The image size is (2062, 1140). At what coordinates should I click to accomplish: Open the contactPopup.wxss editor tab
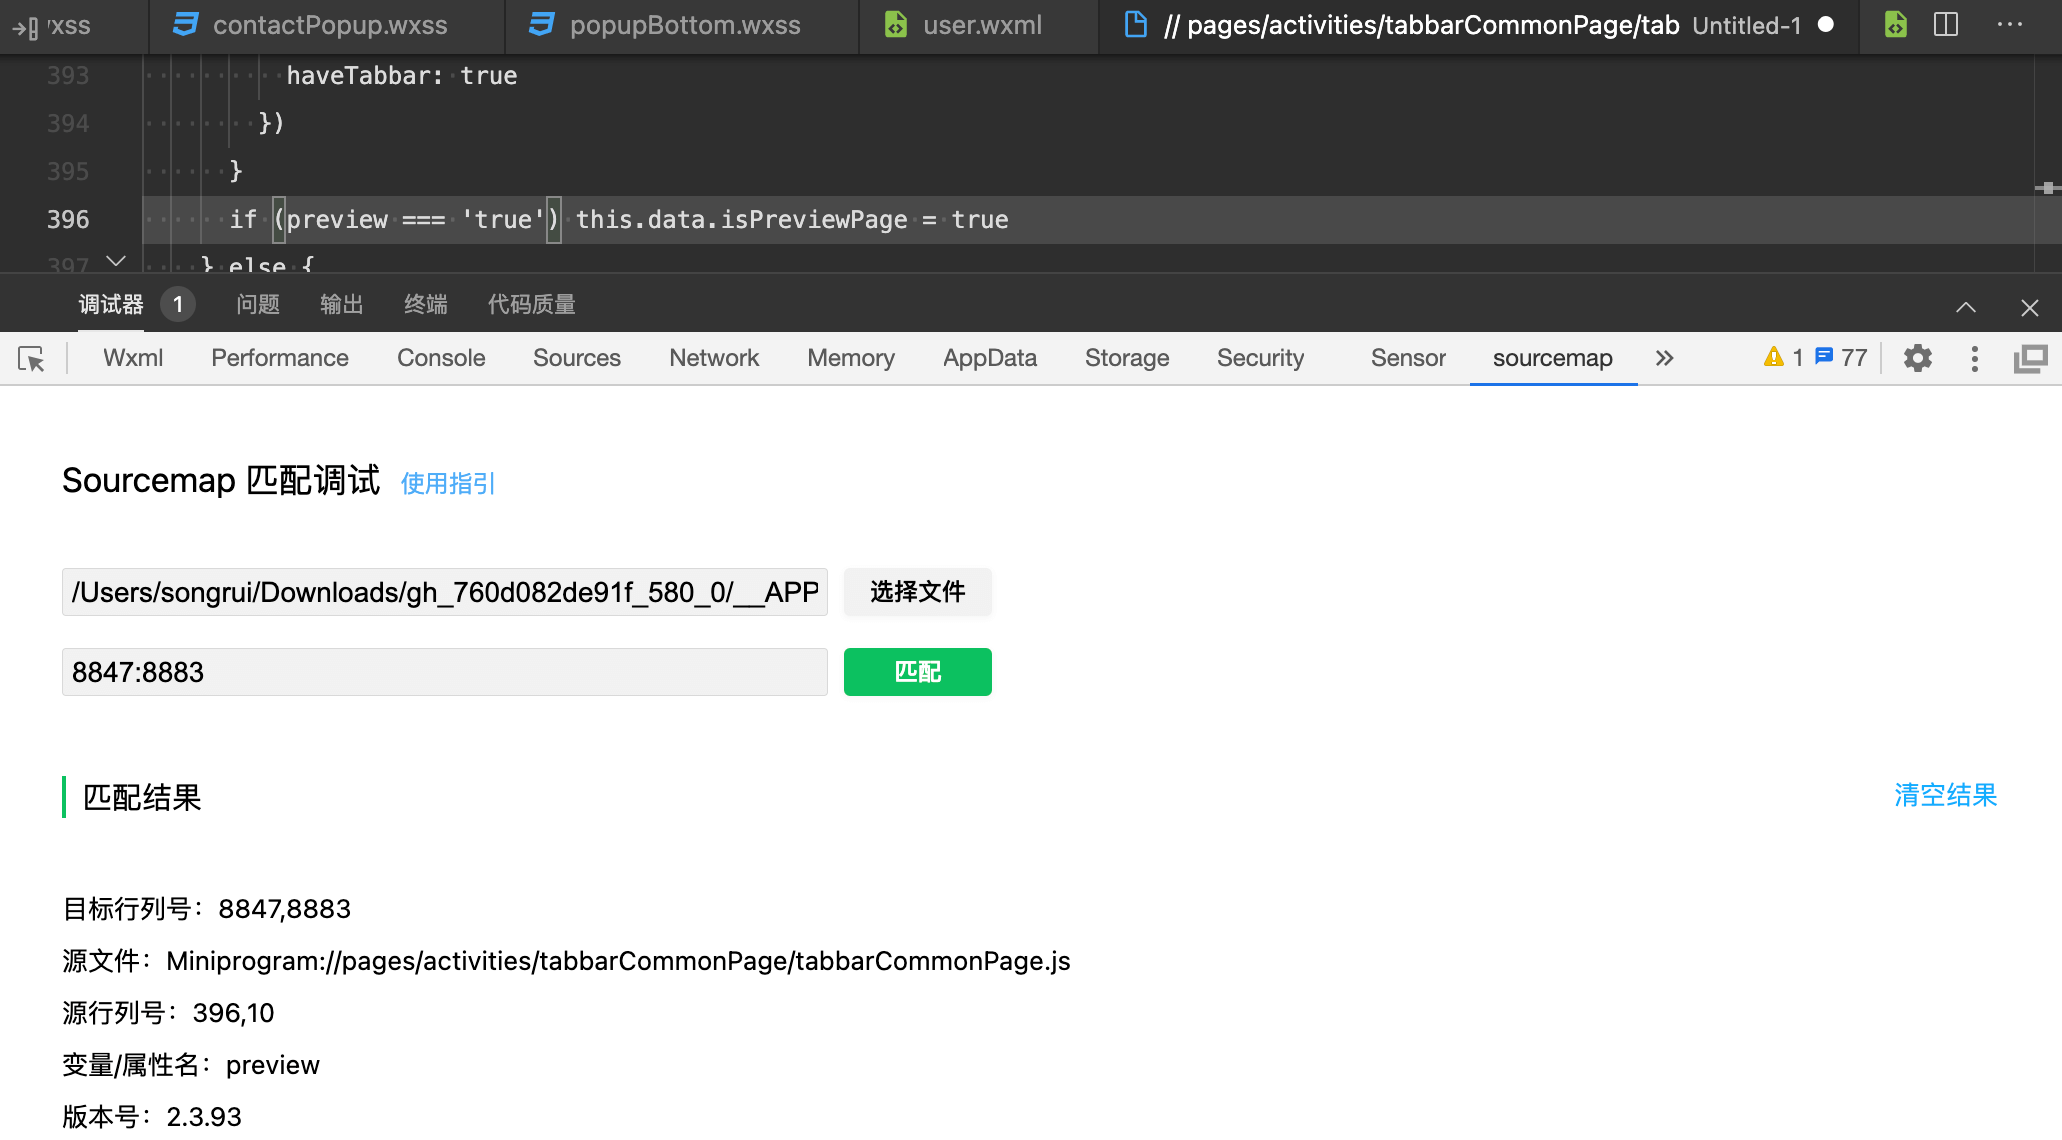tap(328, 25)
